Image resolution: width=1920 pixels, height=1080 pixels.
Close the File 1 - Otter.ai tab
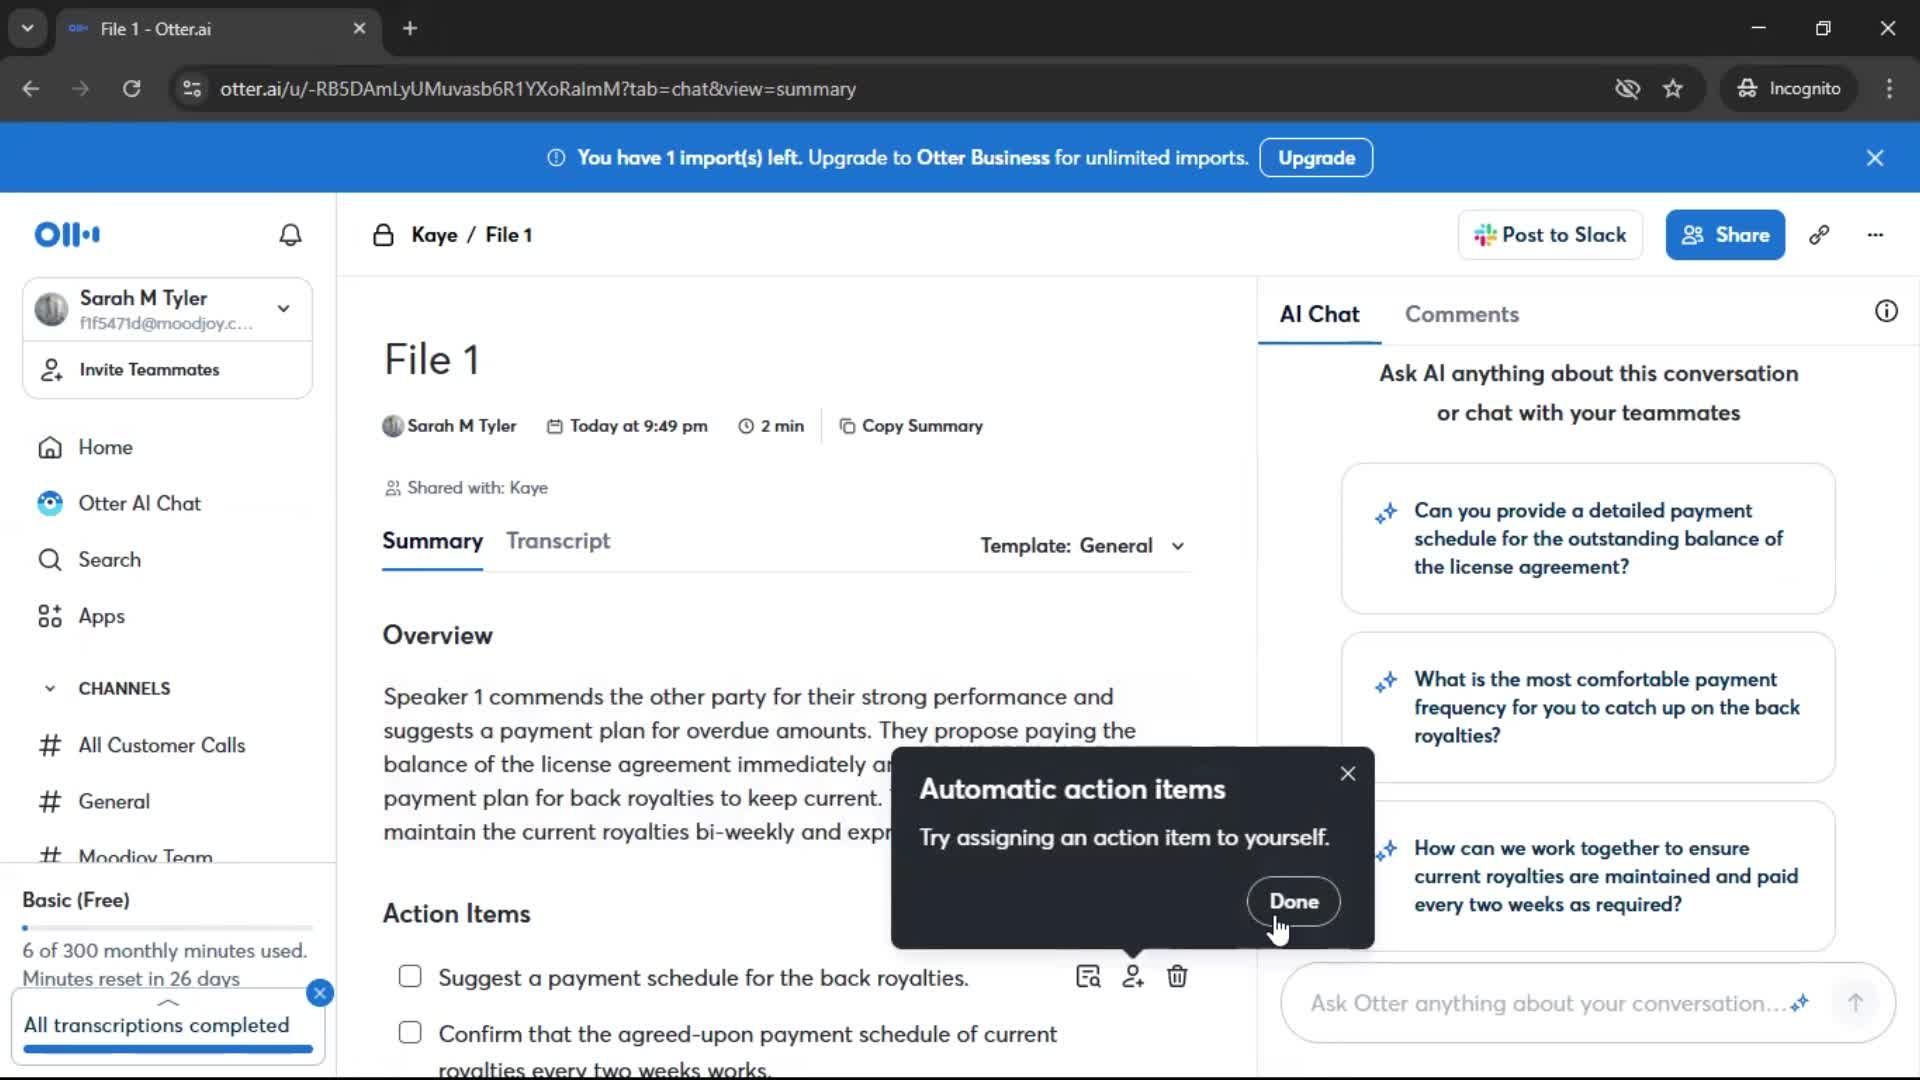(359, 29)
